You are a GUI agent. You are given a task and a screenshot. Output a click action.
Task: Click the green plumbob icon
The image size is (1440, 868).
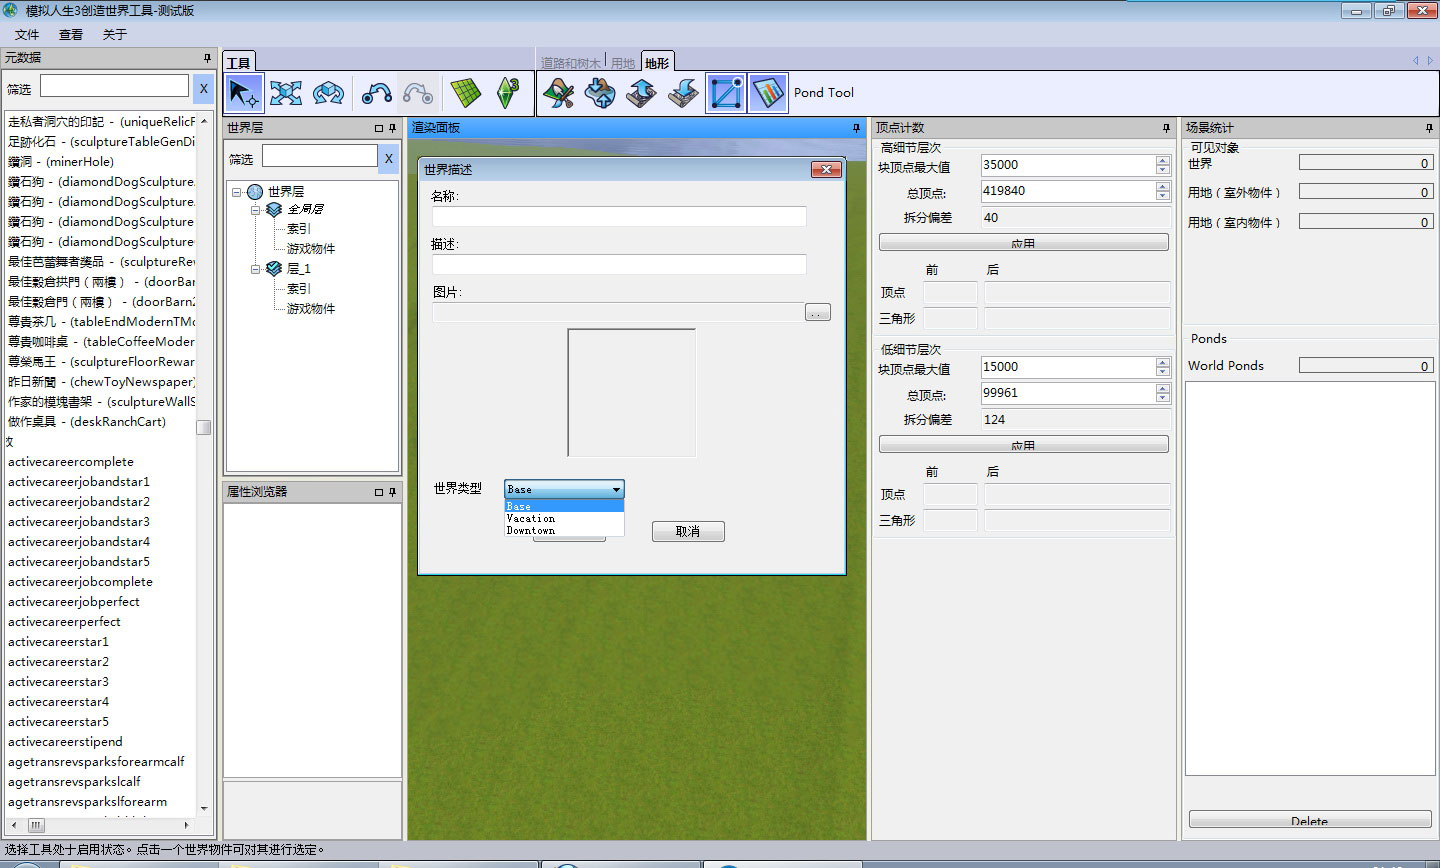coord(508,93)
